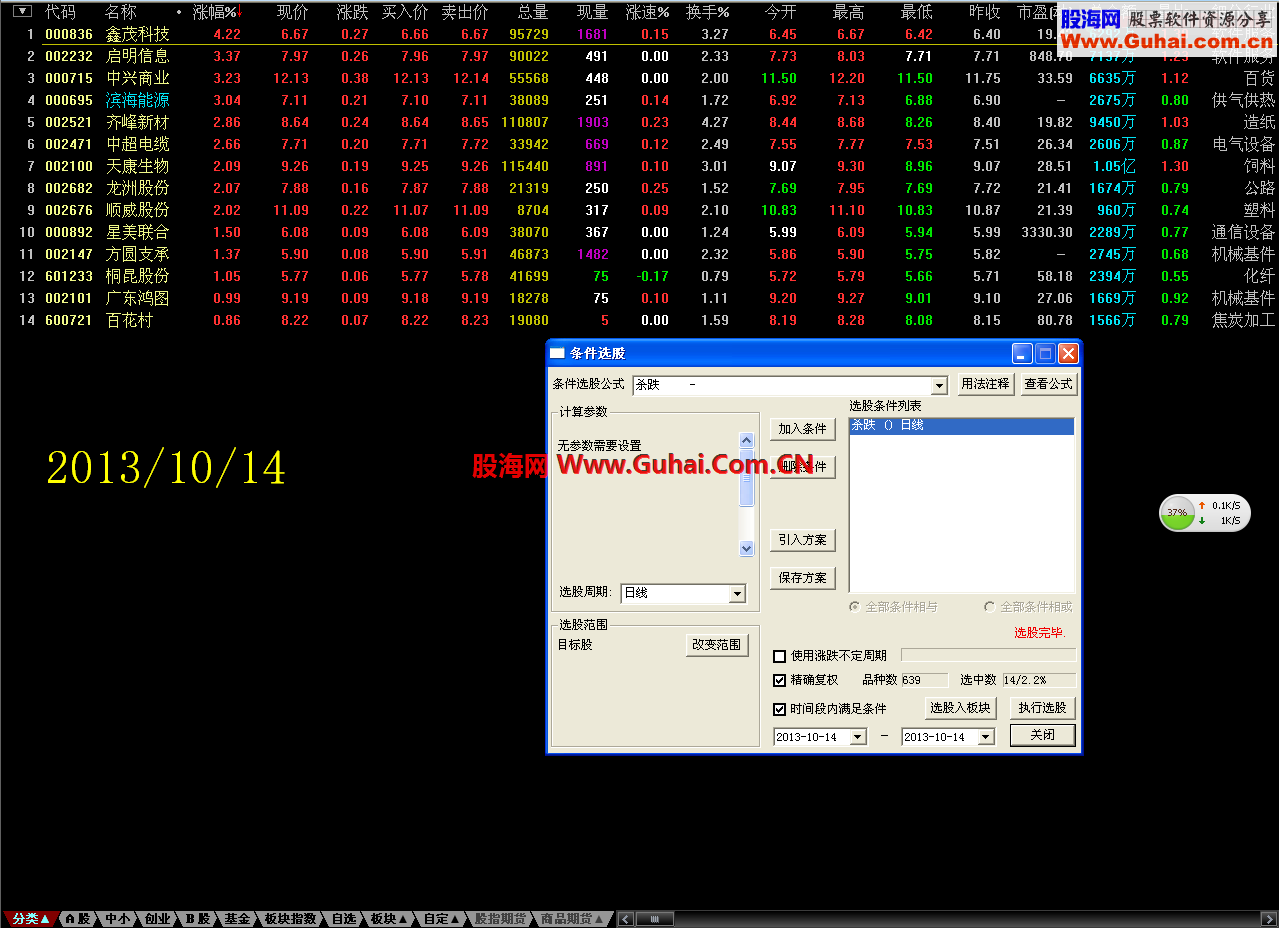Click the 加入条件 button
The height and width of the screenshot is (928, 1279).
click(x=803, y=429)
